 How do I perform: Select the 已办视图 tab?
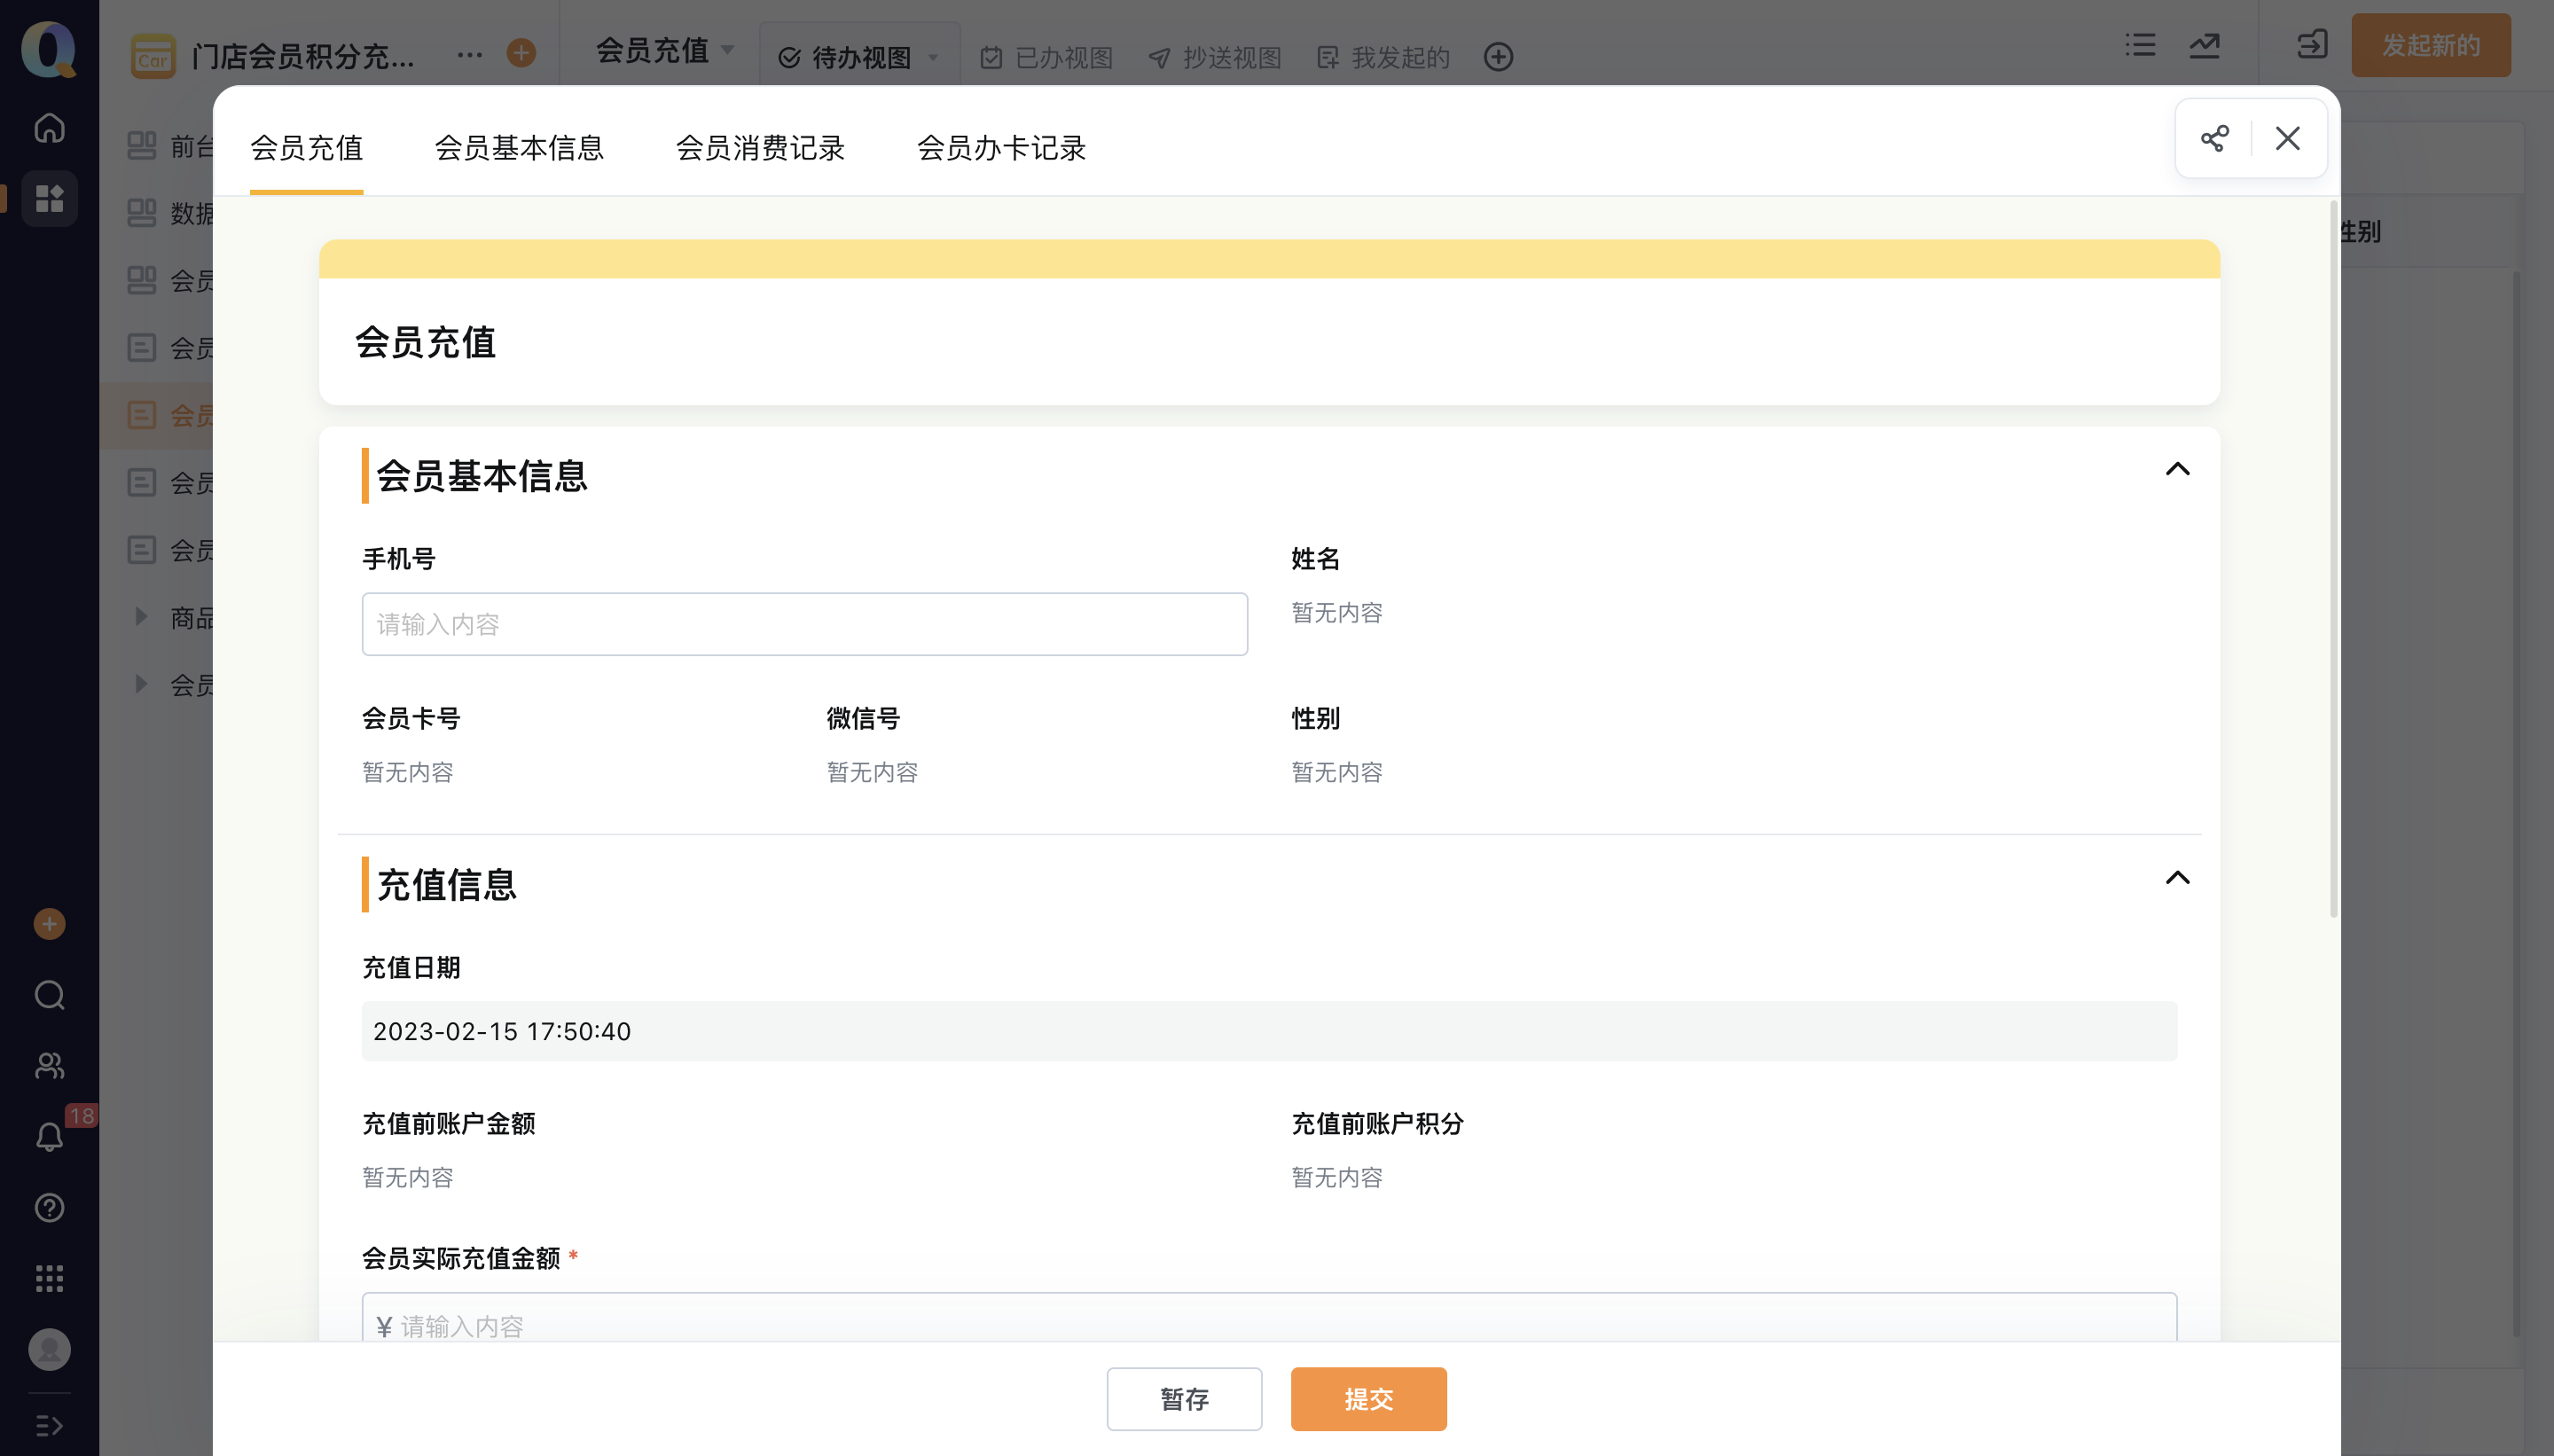pos(1046,58)
